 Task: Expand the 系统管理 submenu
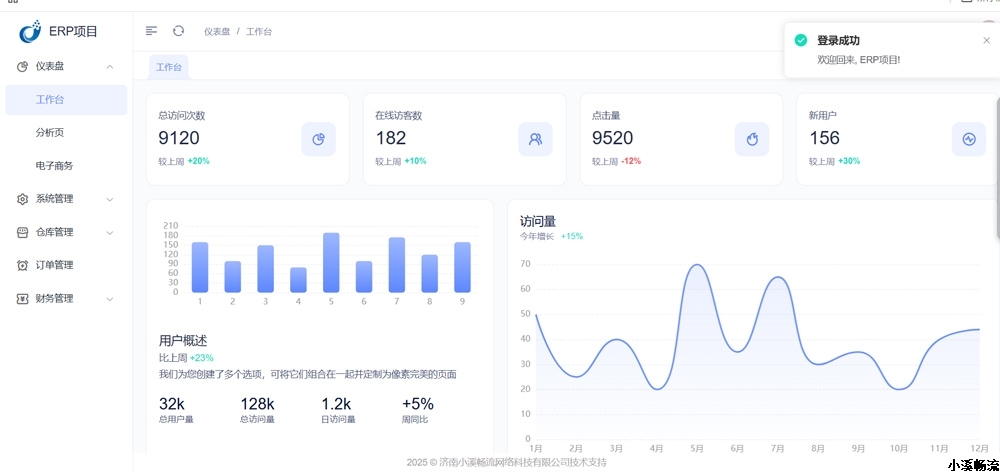(110, 199)
